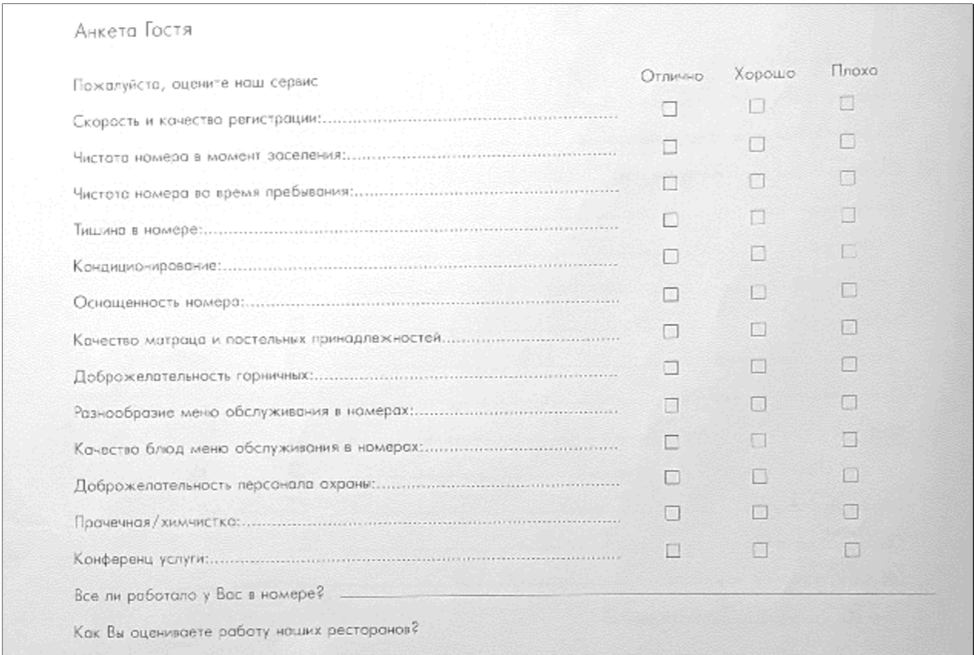Check Плохо for Чистота номера в момент заселения

coord(847,142)
